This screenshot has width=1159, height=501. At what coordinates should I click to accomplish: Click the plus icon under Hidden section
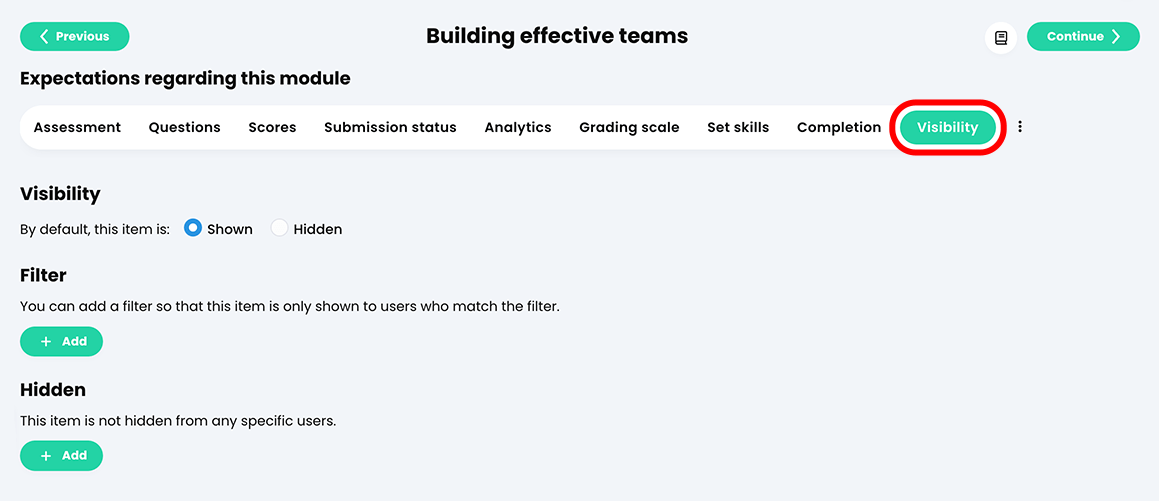pos(46,455)
